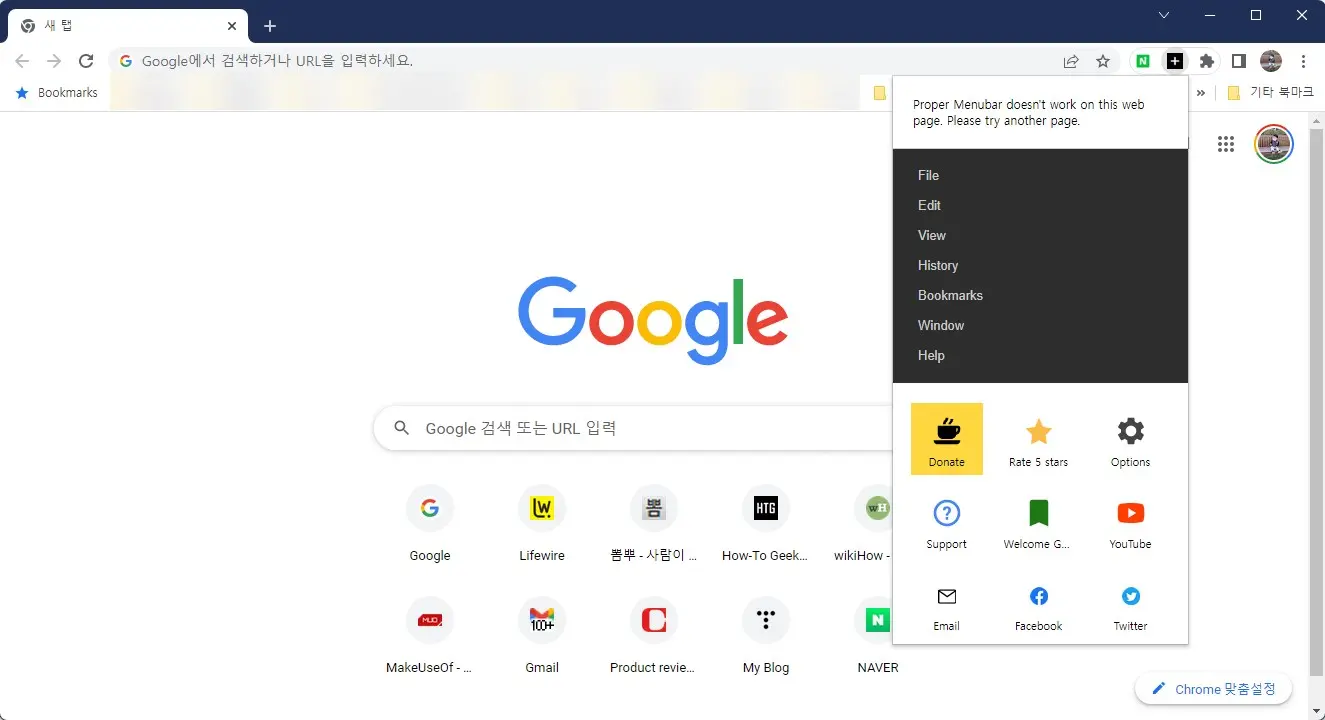Click the Donate coffee cup icon

(x=946, y=431)
